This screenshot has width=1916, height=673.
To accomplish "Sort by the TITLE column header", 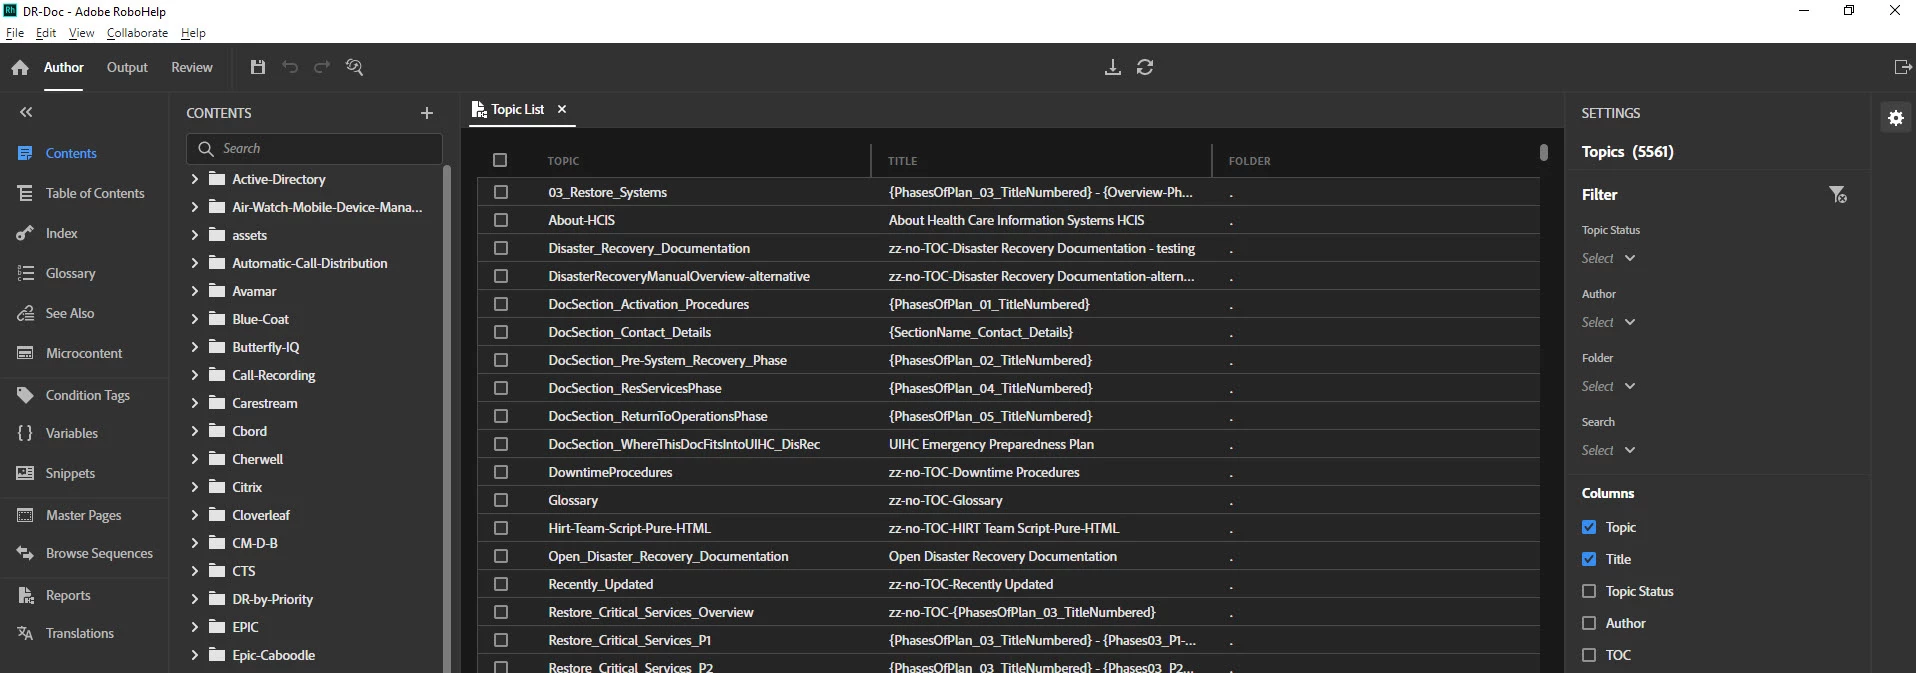I will click(902, 161).
